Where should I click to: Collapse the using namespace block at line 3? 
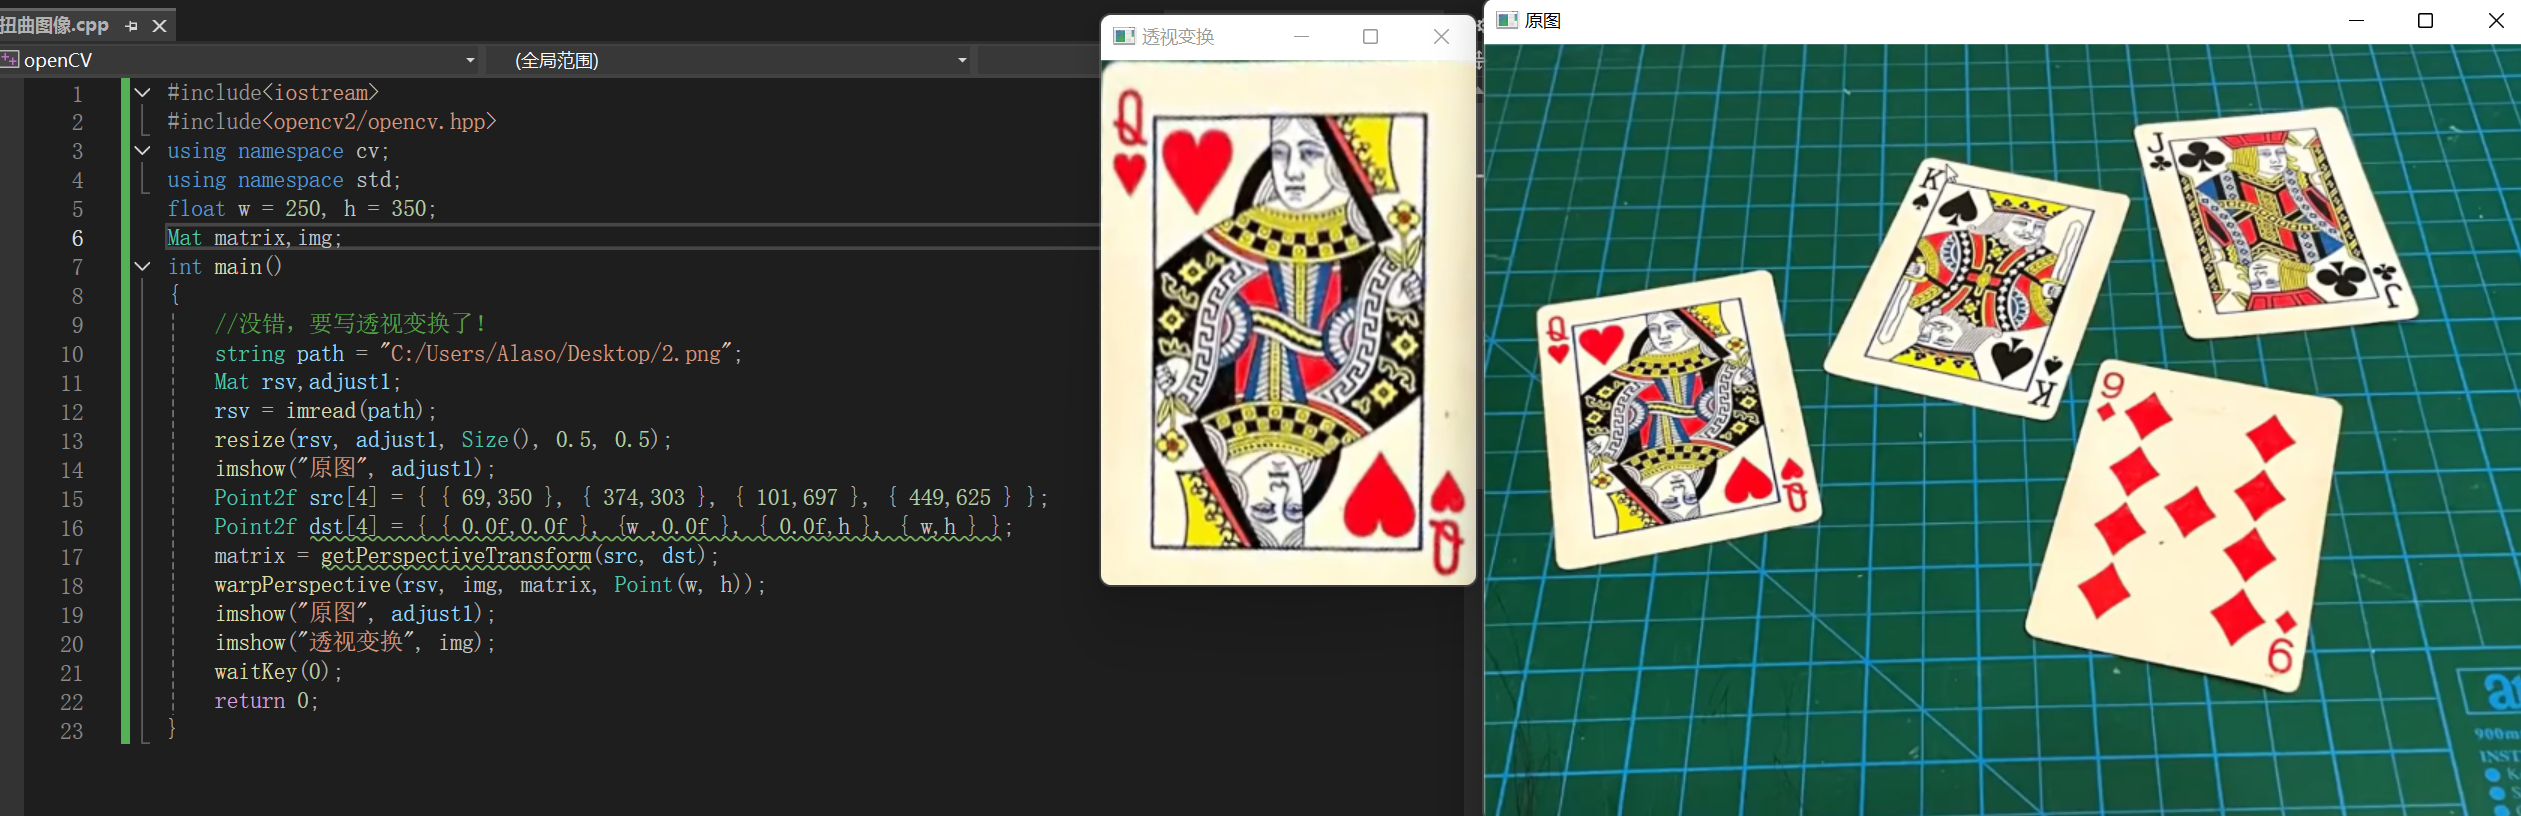143,151
